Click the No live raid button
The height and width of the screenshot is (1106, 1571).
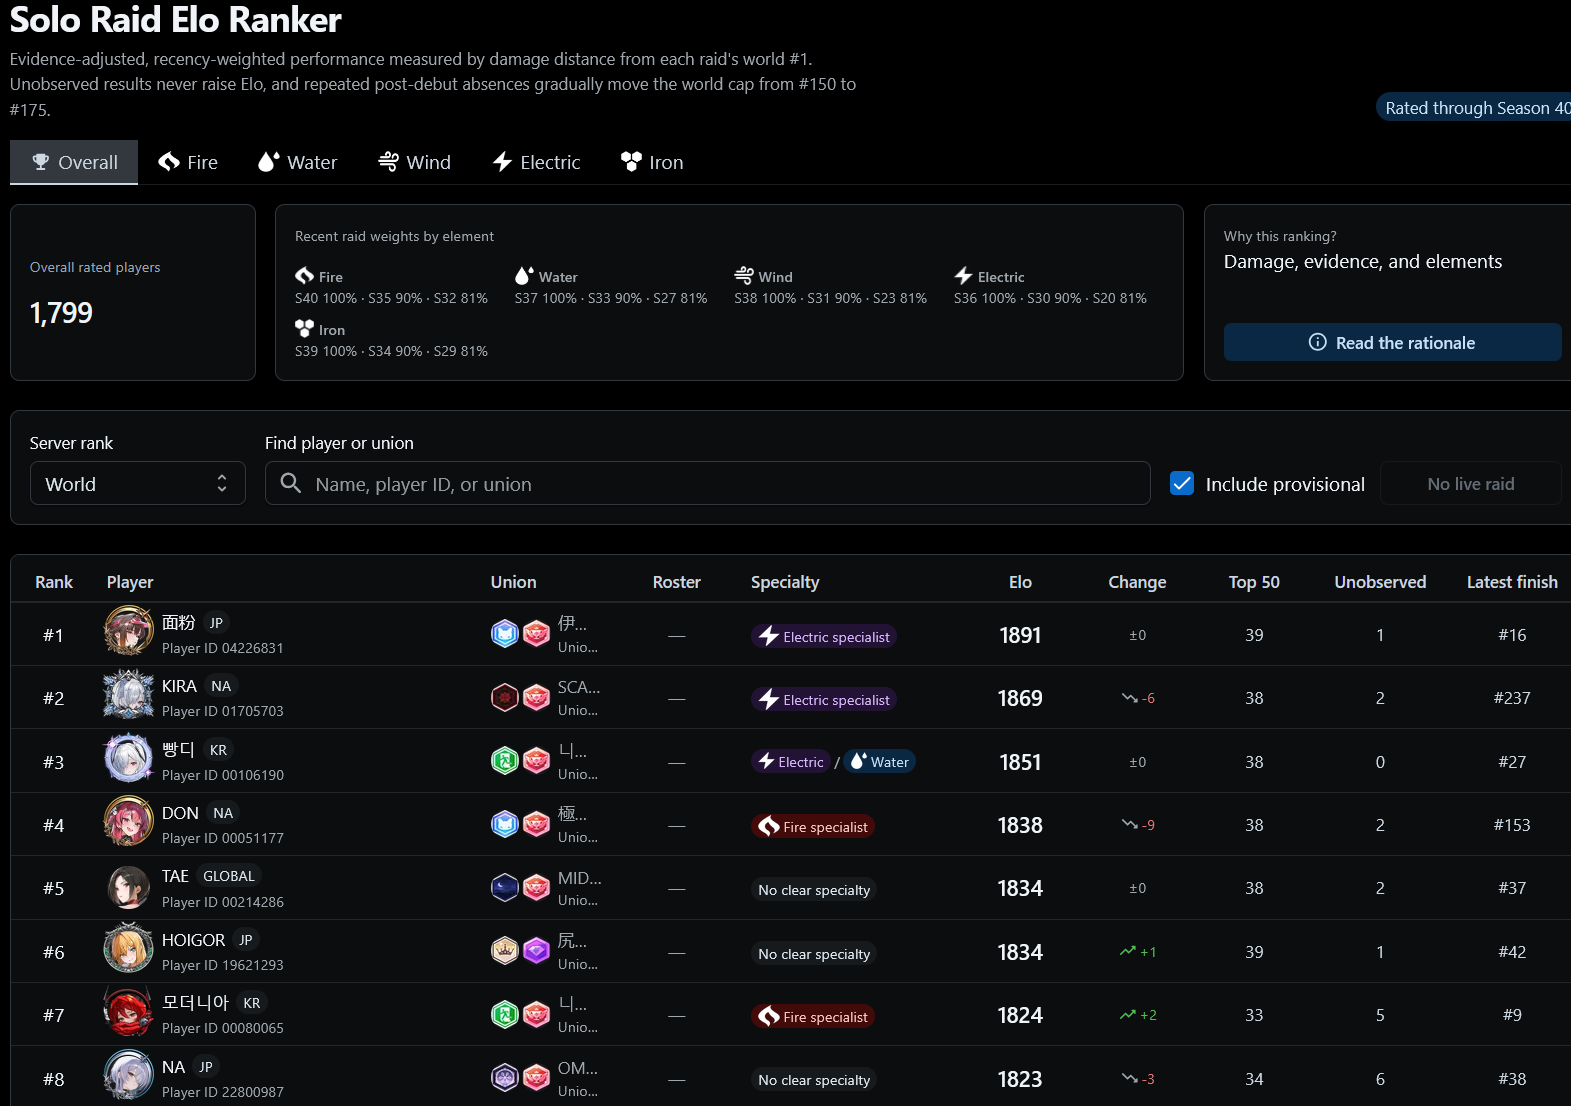coord(1470,484)
